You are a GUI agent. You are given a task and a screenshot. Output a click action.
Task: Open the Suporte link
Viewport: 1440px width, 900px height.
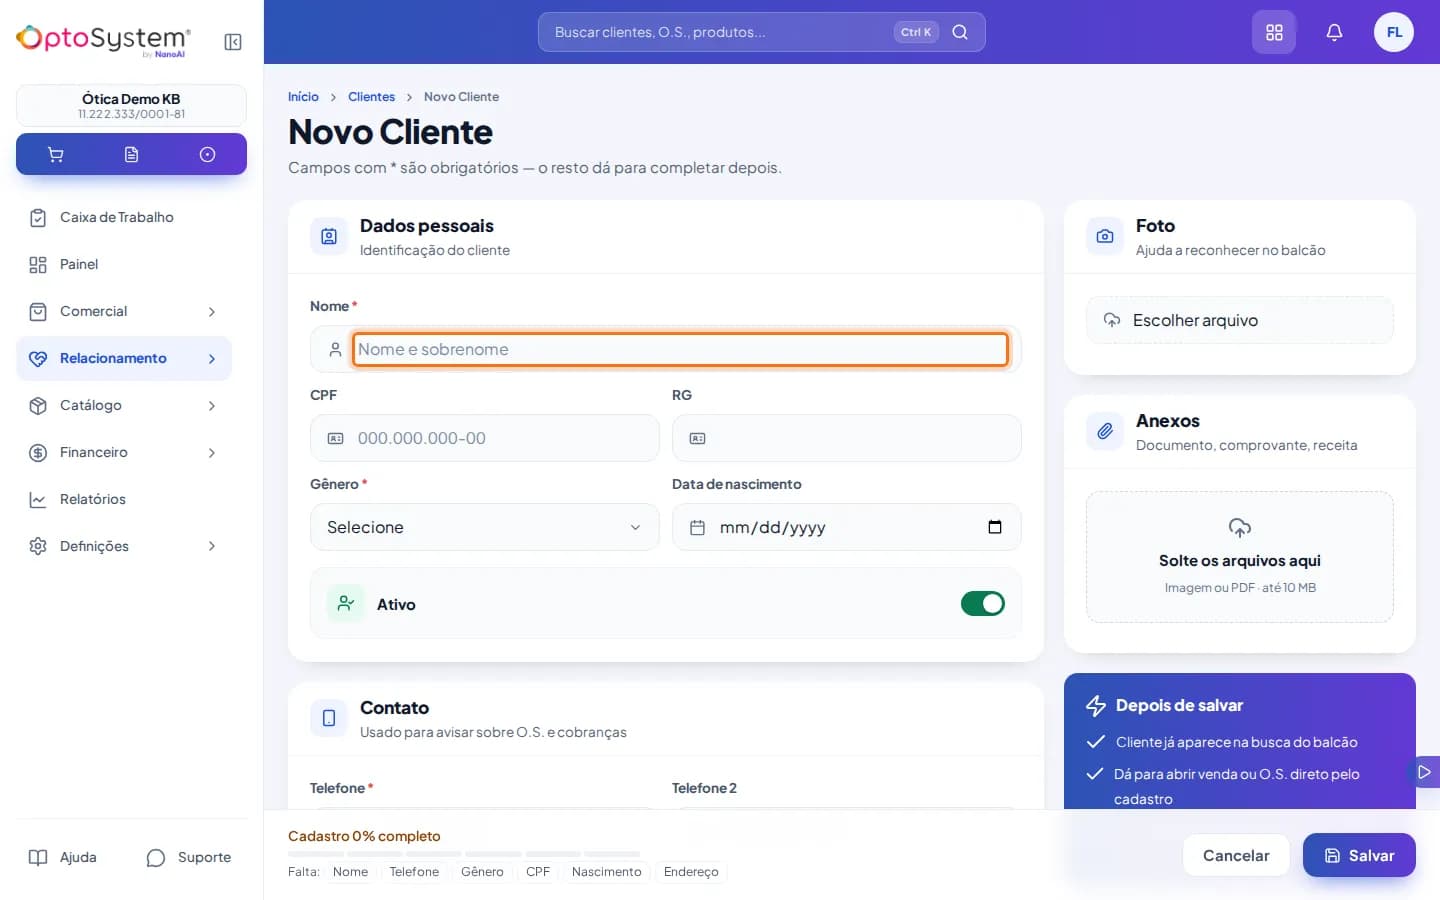click(189, 857)
